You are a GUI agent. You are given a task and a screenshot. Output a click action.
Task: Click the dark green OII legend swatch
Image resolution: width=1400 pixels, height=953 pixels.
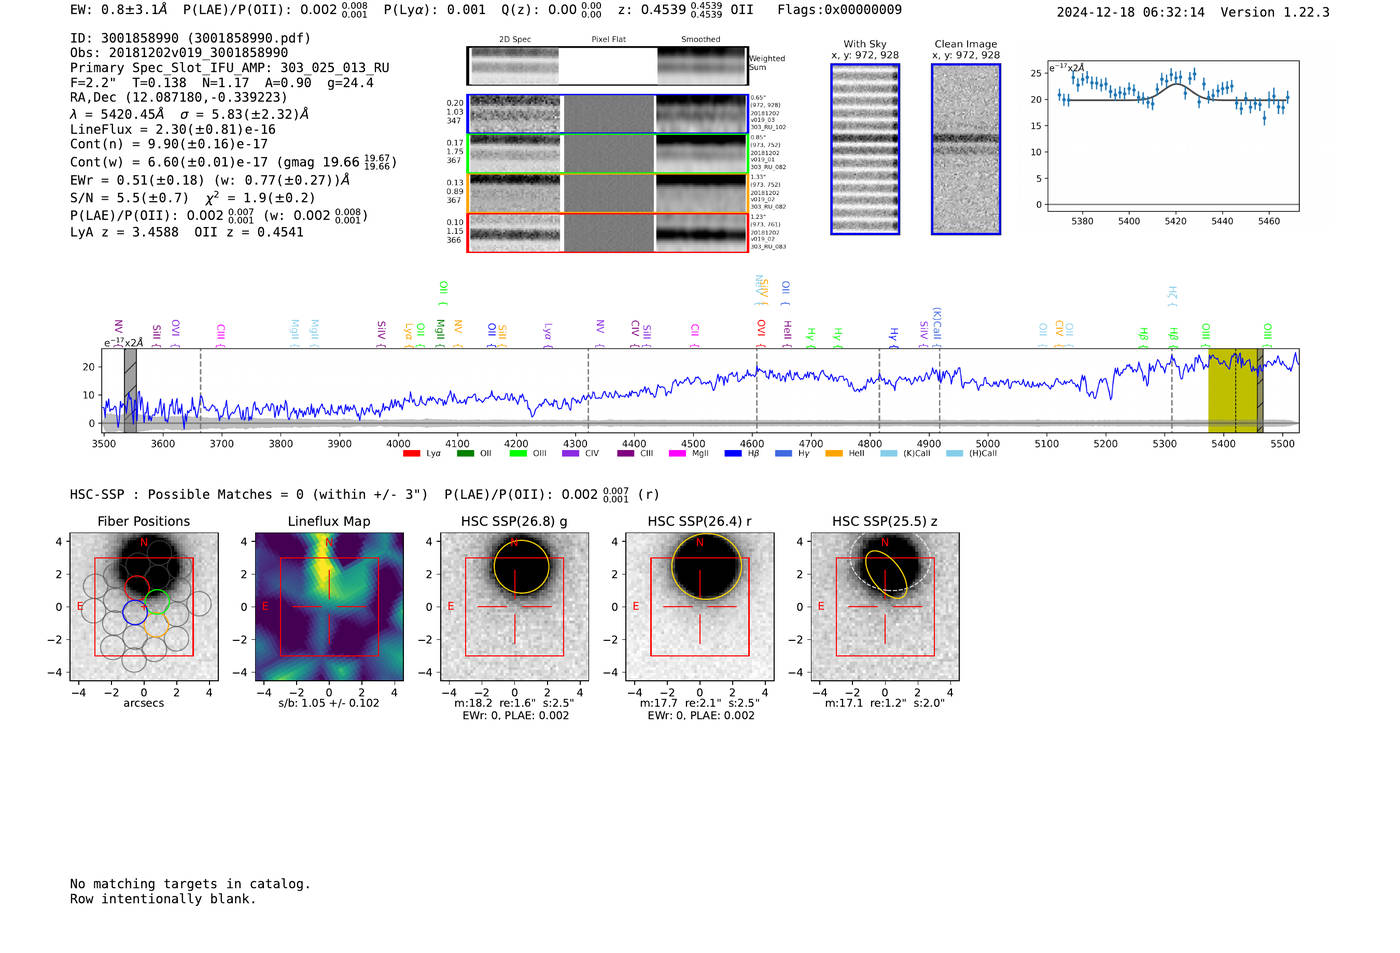(x=464, y=454)
